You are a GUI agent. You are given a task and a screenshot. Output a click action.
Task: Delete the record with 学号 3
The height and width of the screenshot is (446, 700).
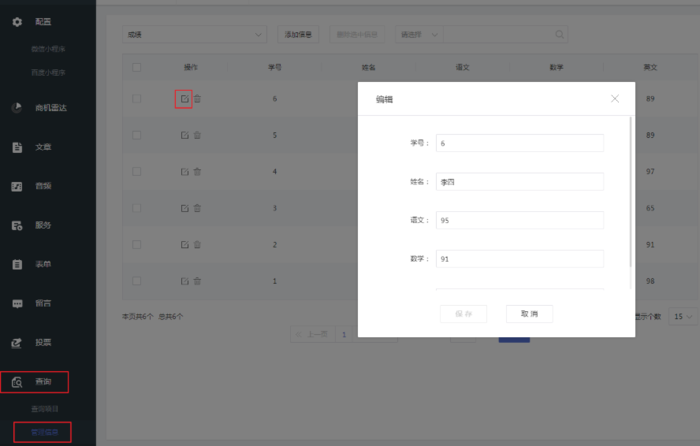pyautogui.click(x=197, y=208)
